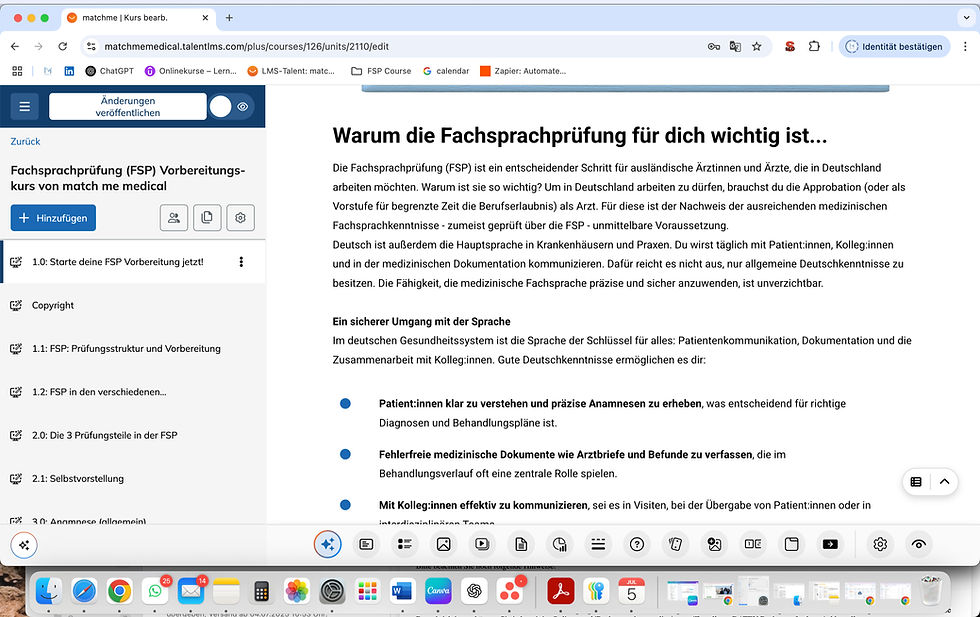Viewport: 980px width, 617px height.
Task: Open Zapier: Automate... bookmark
Action: click(x=523, y=71)
